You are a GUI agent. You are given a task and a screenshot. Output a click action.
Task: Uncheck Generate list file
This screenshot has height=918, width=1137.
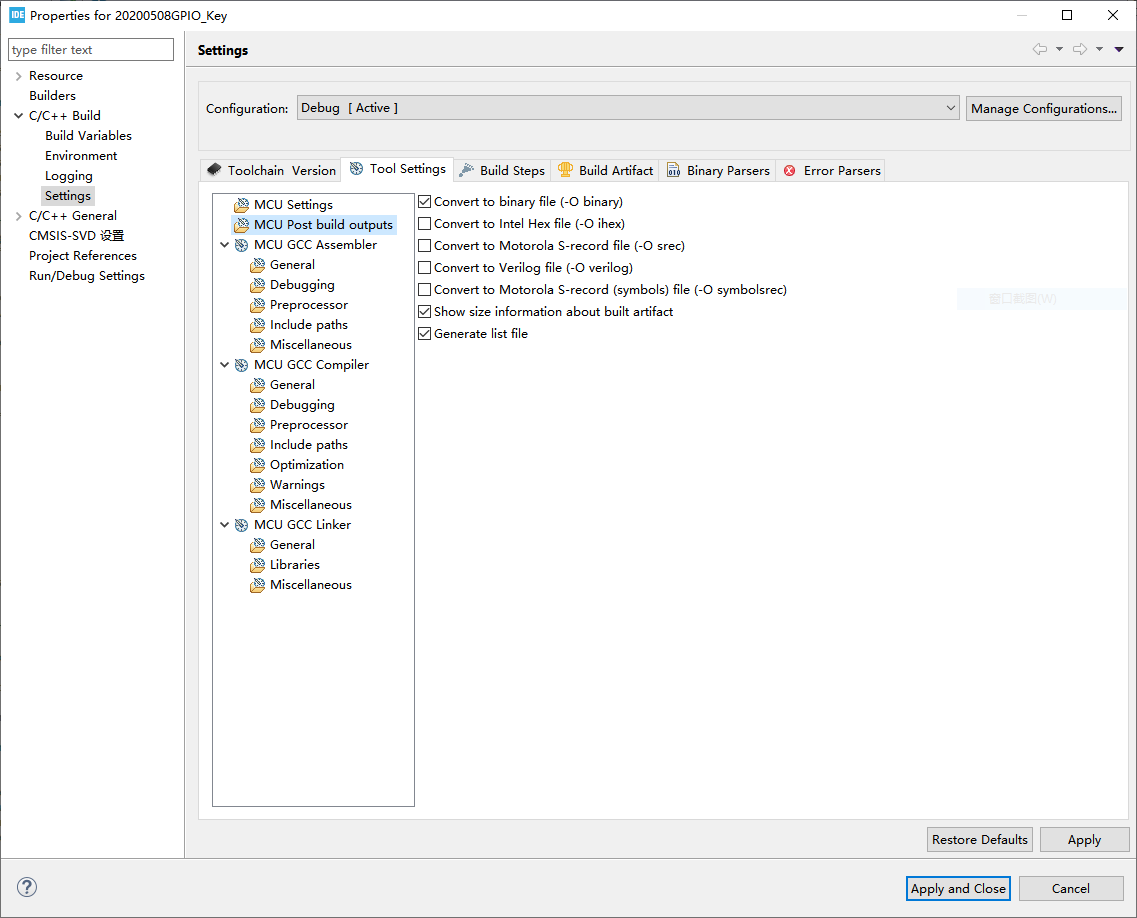424,333
